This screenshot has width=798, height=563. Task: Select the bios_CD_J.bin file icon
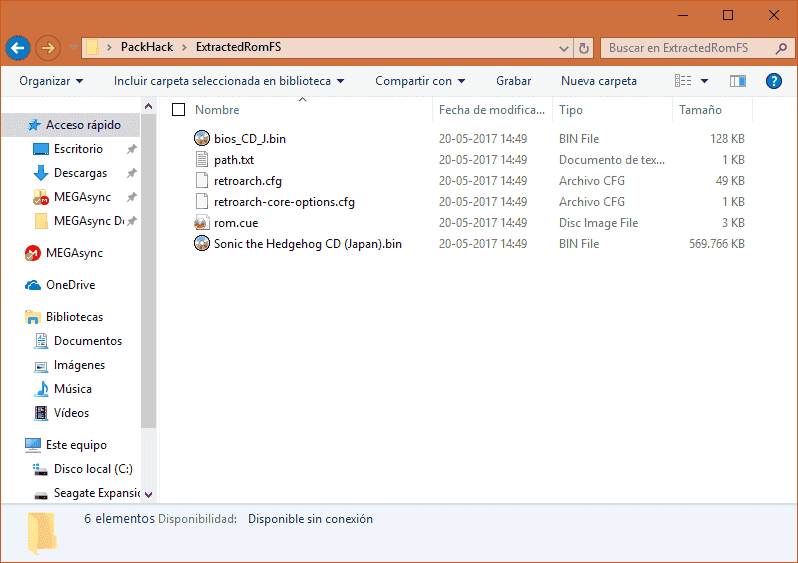pos(202,138)
